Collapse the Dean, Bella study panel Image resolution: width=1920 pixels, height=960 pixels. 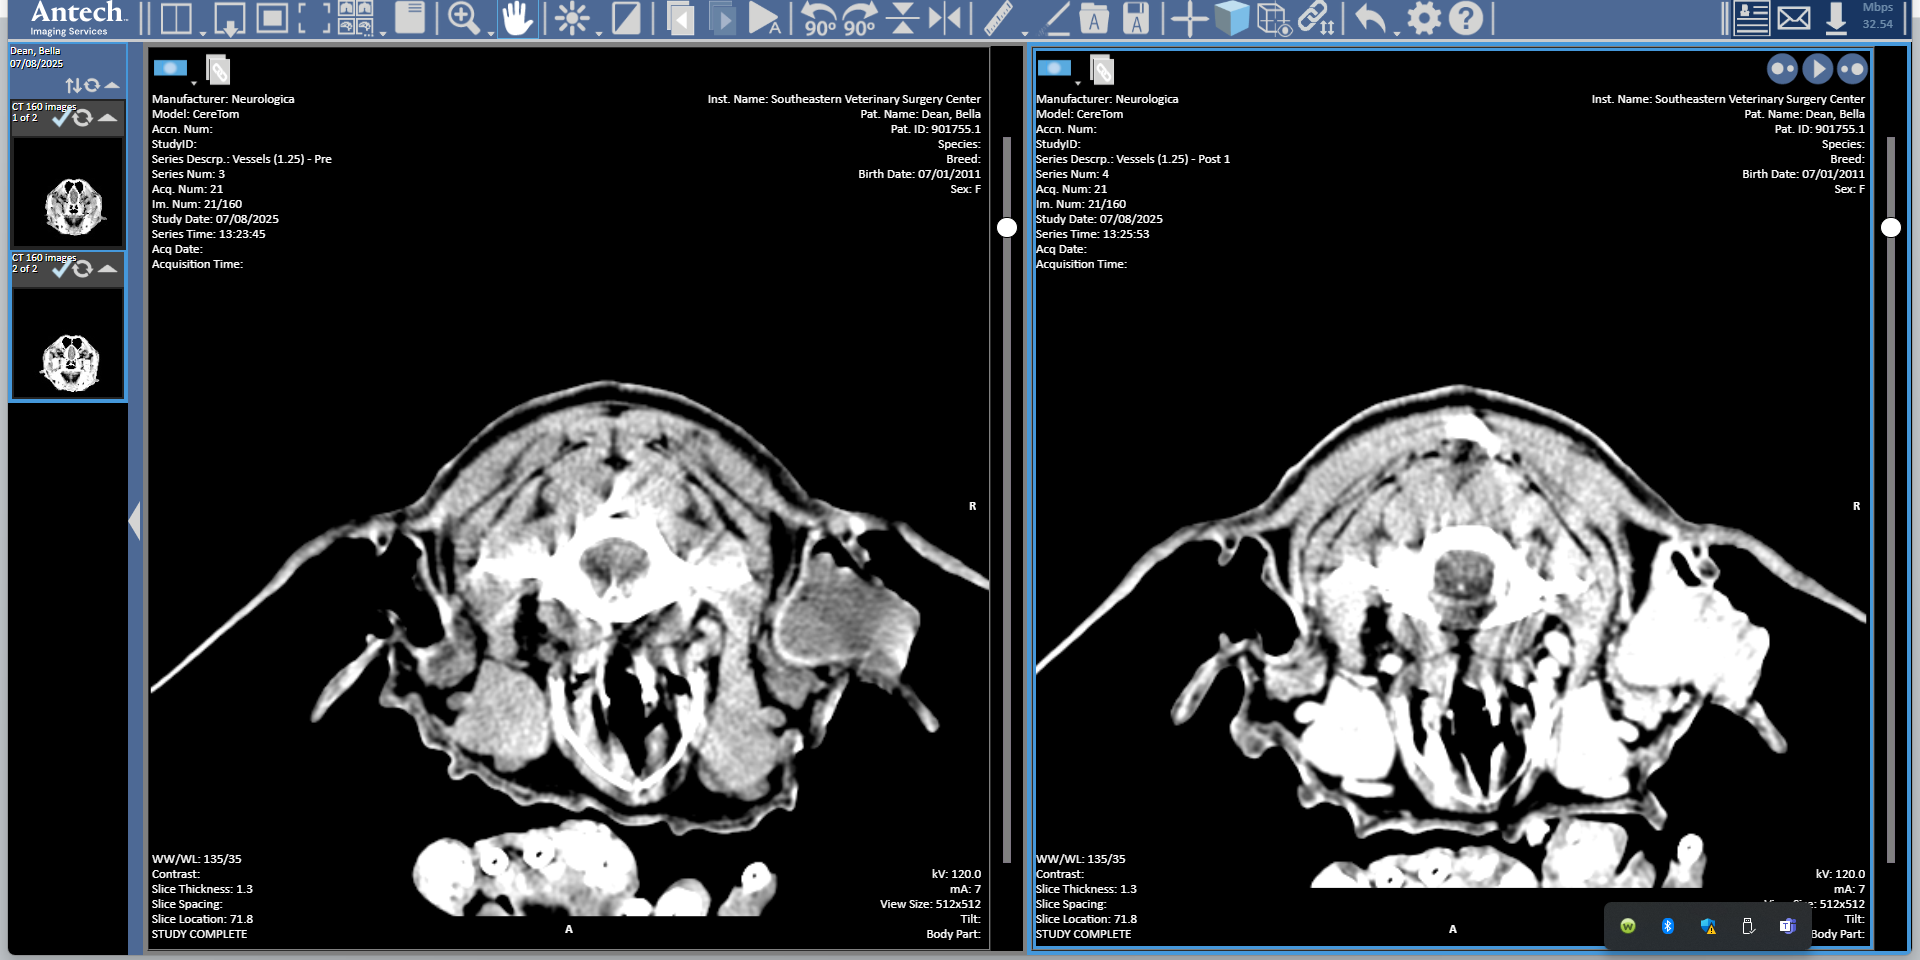(112, 86)
